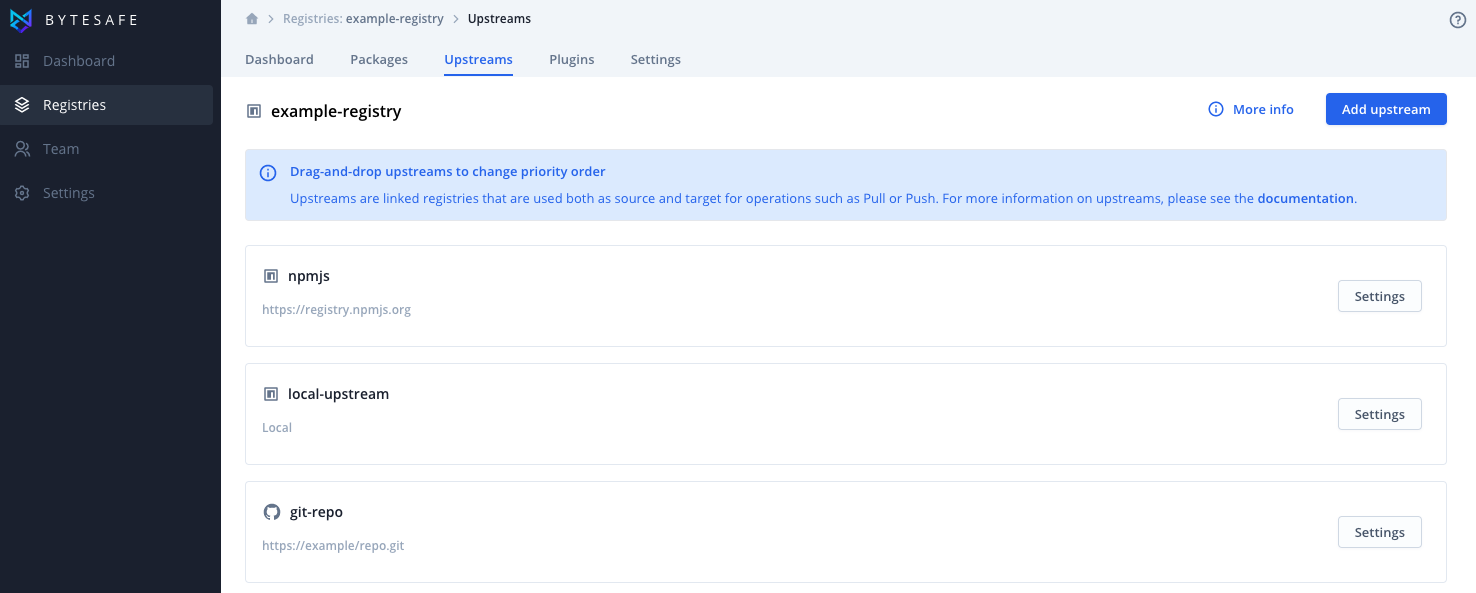This screenshot has width=1476, height=593.
Task: Click the info icon in blue banner
Action: coord(268,172)
